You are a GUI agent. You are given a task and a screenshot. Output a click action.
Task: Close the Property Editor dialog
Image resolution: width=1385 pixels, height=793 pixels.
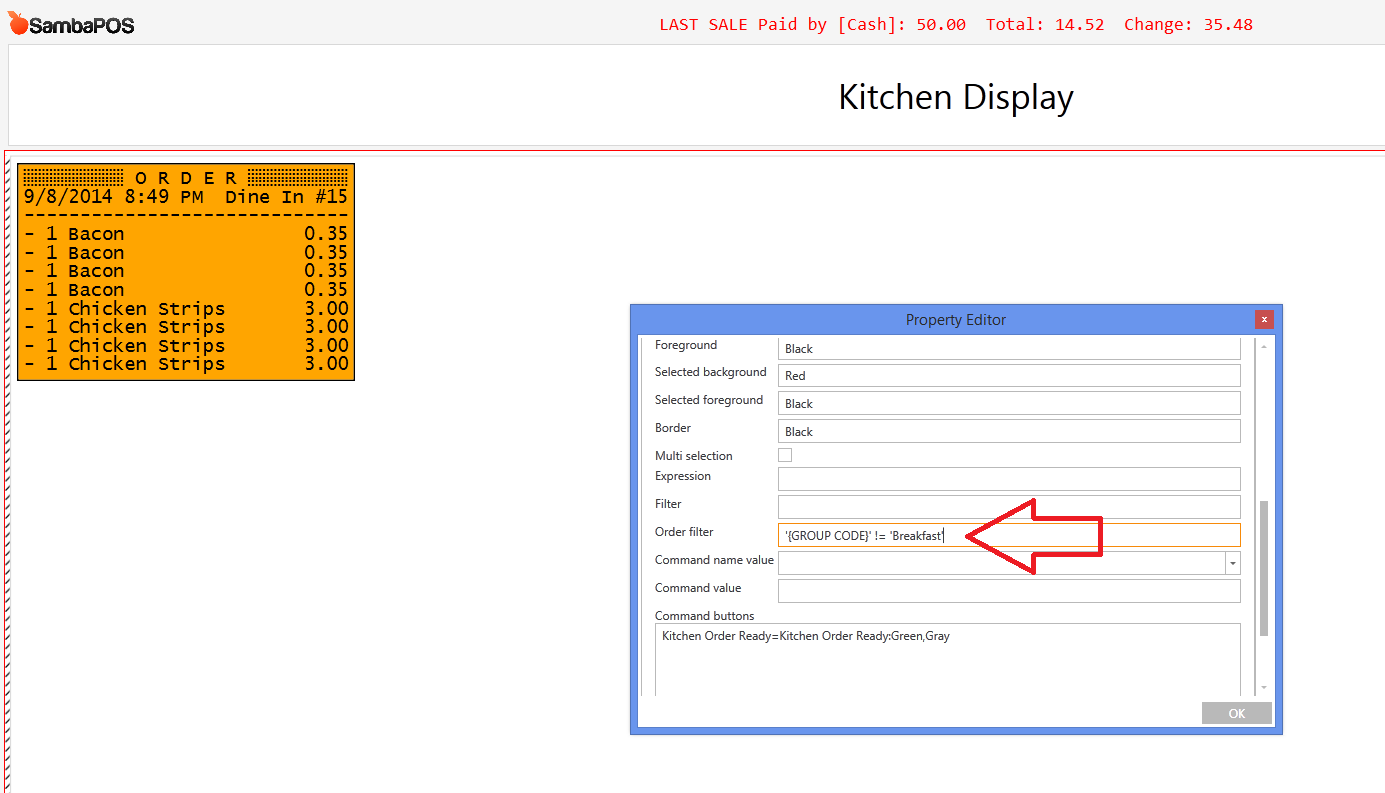1264,320
